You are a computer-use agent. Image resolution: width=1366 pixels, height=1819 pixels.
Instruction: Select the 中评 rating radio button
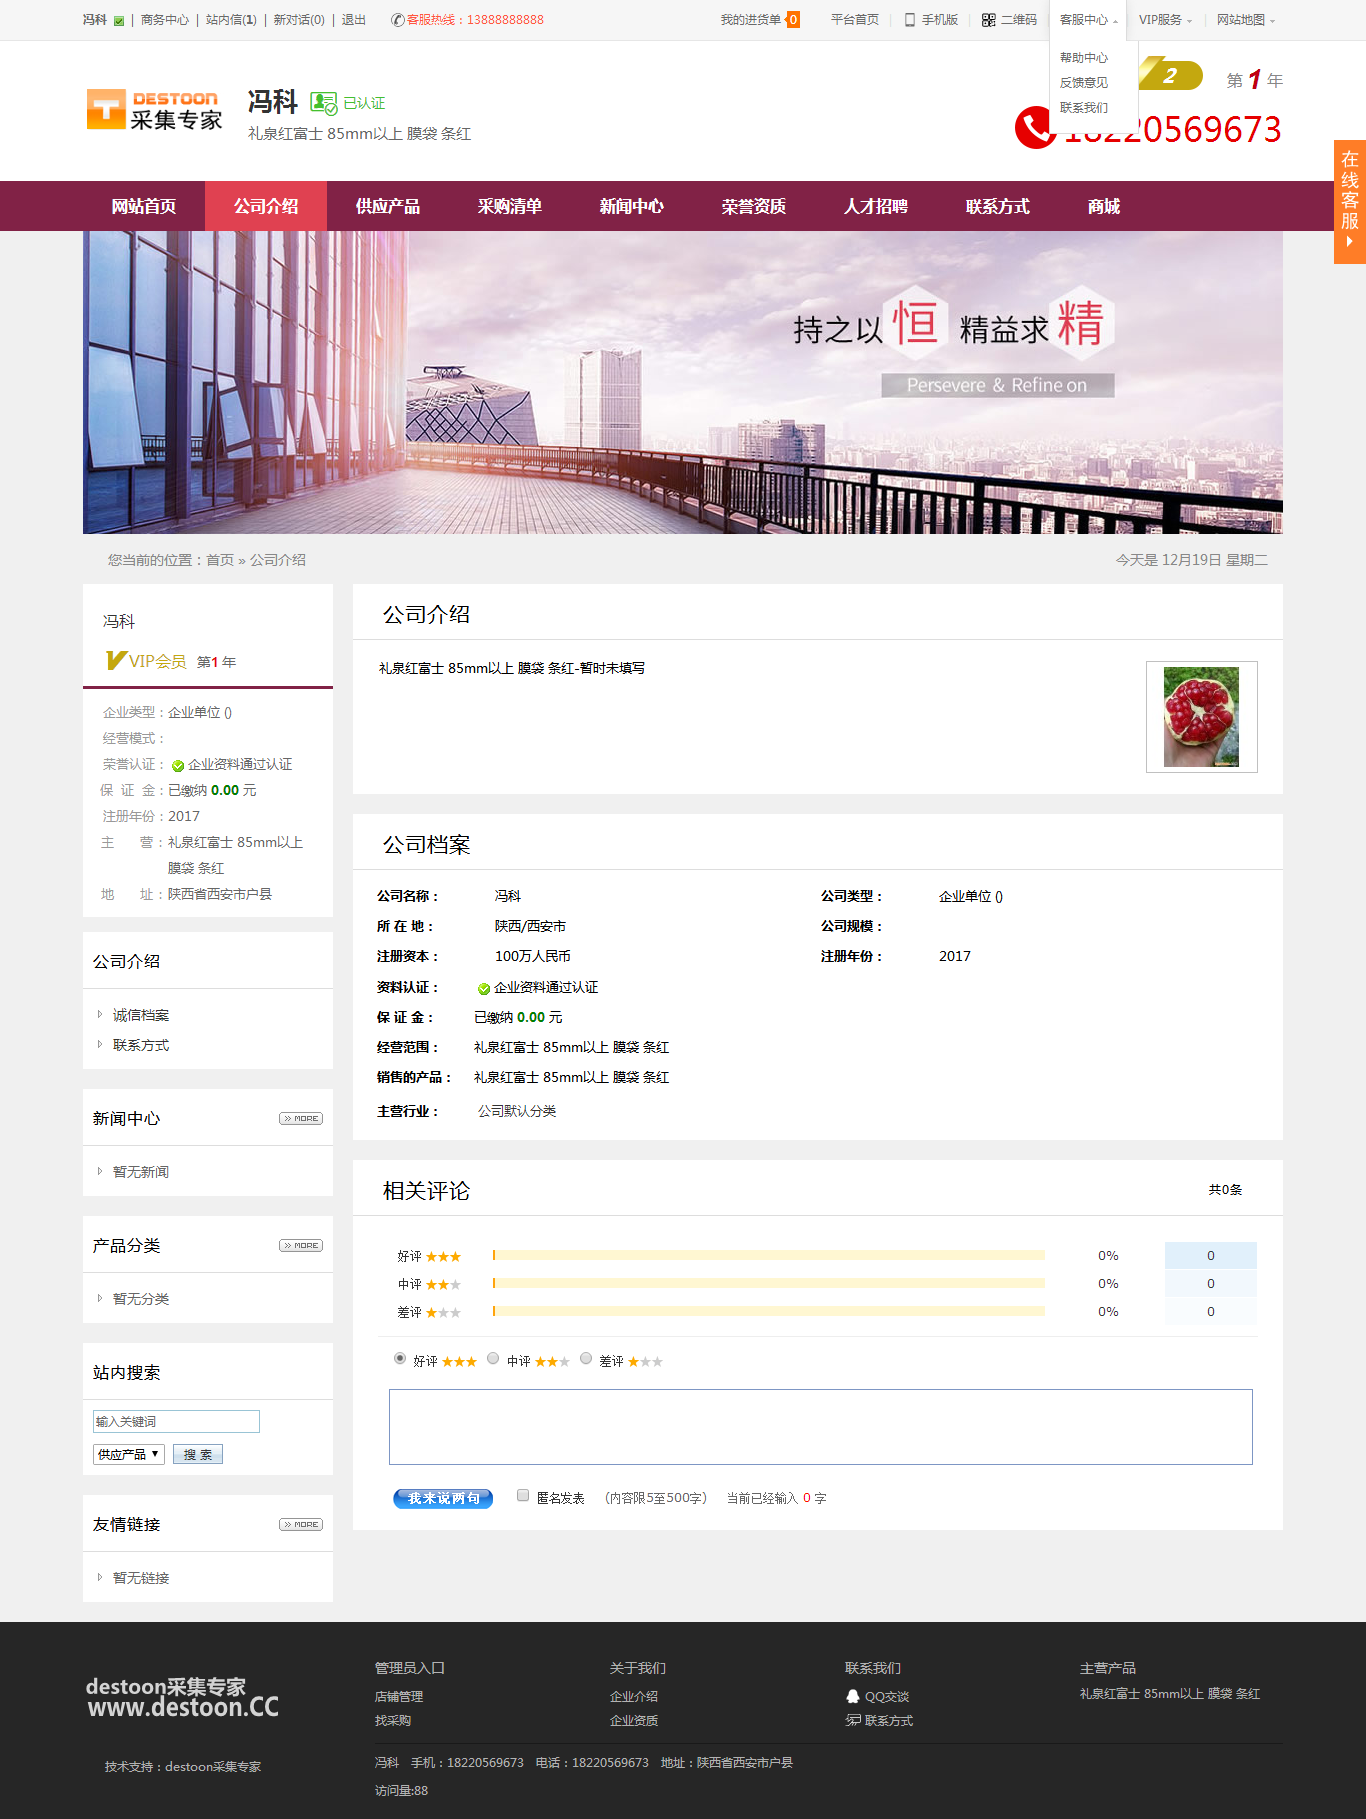click(493, 1359)
